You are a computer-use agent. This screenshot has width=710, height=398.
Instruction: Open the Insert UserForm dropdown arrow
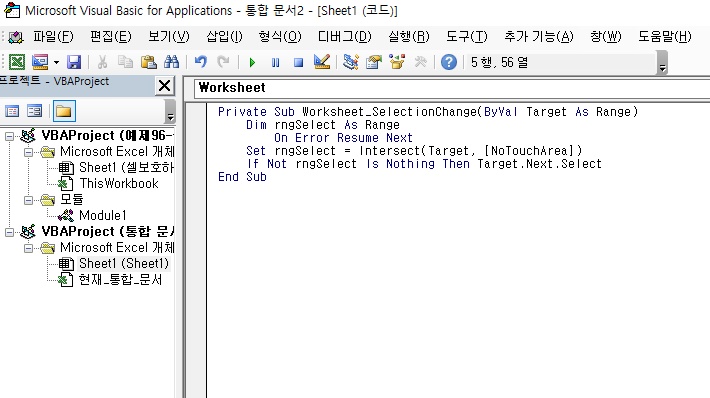coord(56,62)
